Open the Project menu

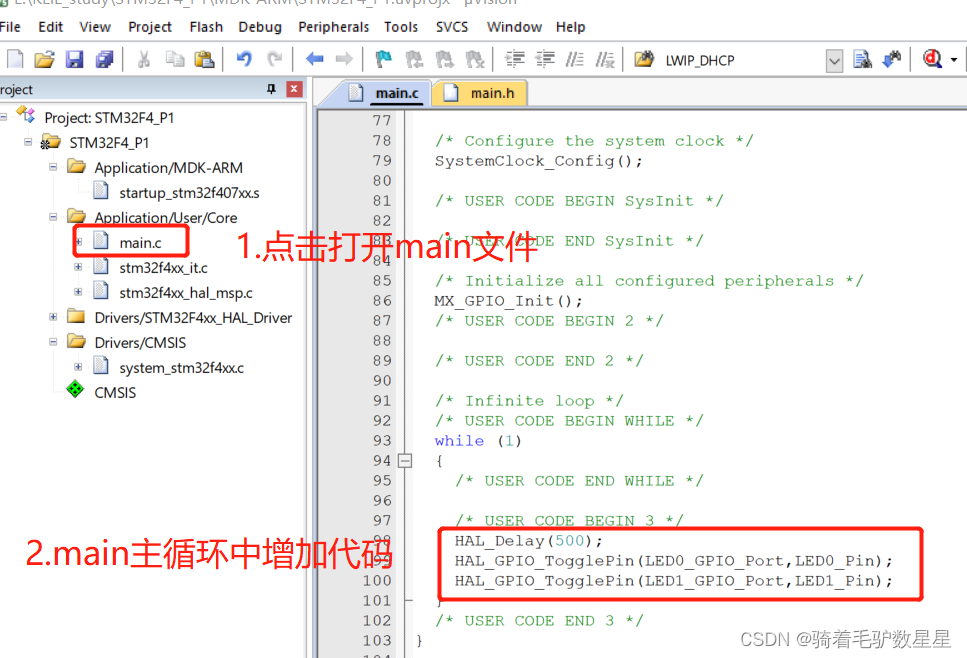[150, 27]
